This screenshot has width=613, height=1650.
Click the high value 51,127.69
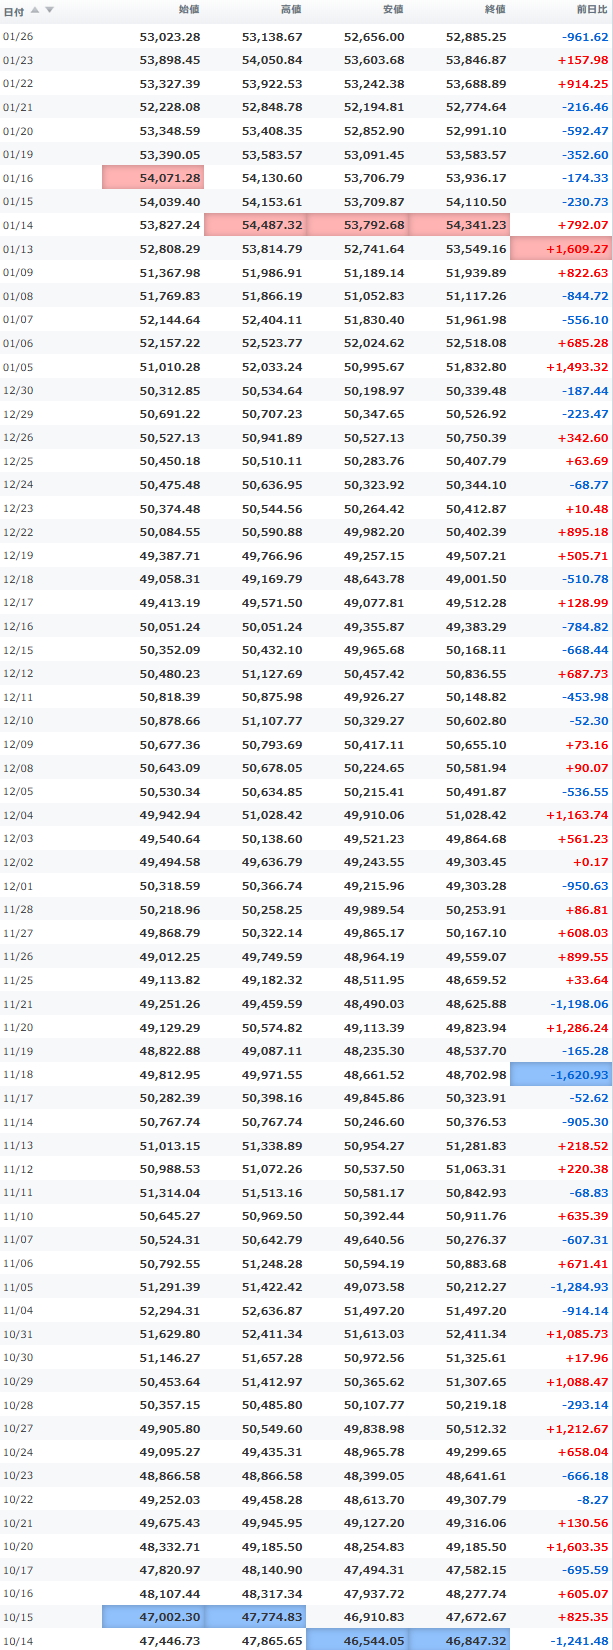272,674
